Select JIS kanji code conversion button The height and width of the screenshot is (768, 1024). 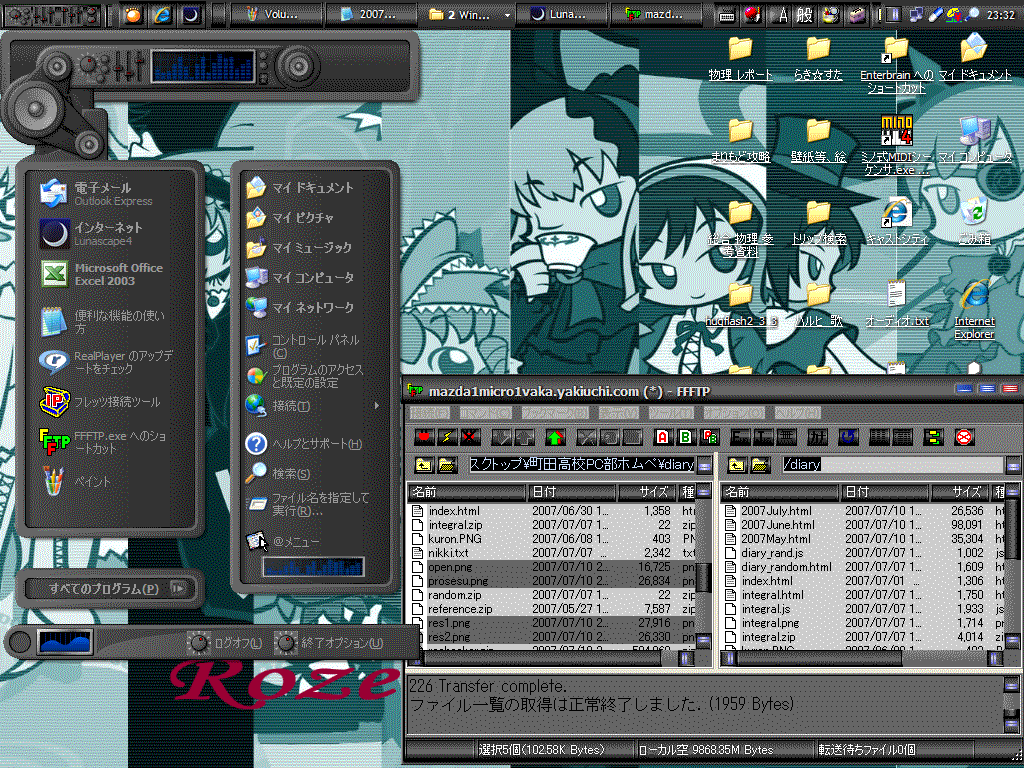763,437
